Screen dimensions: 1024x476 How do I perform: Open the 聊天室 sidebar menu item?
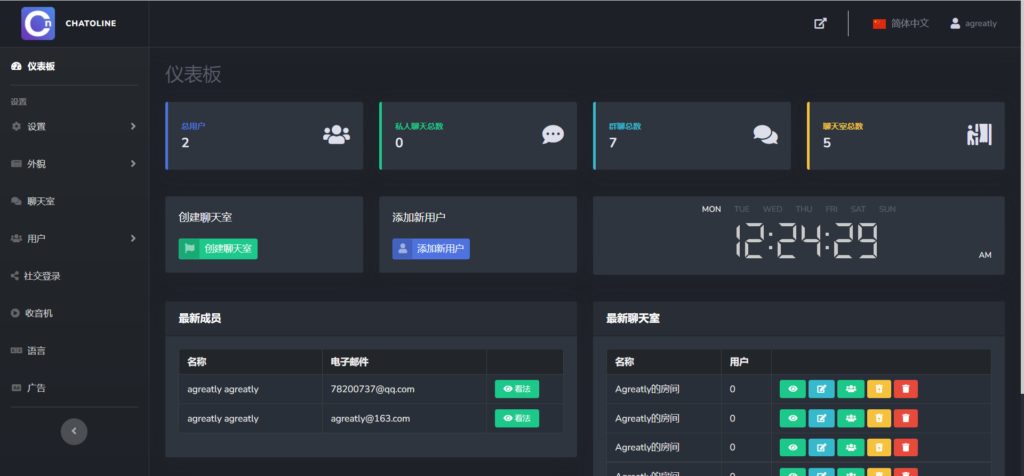[x=40, y=201]
